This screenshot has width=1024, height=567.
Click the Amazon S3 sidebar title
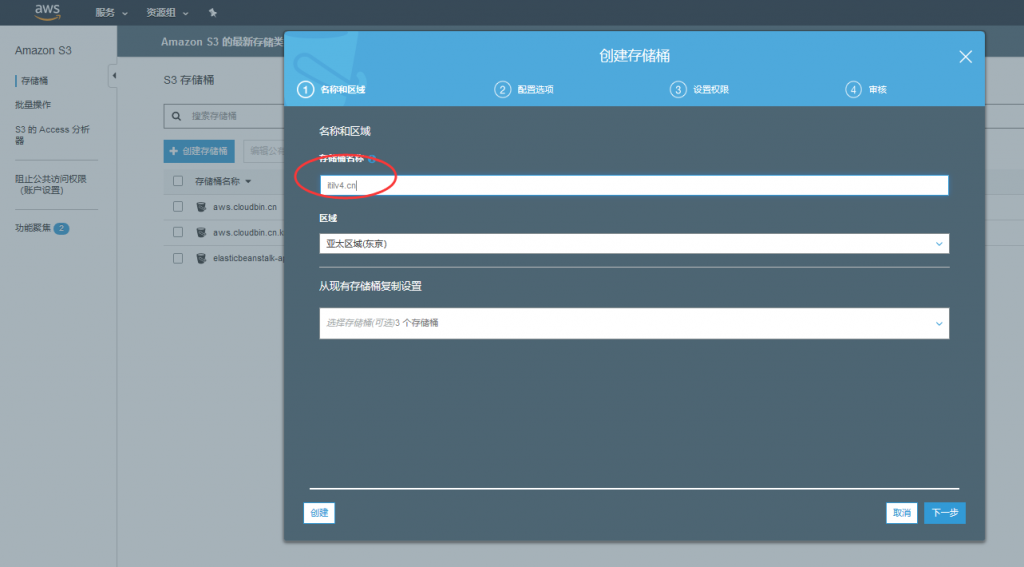pyautogui.click(x=43, y=50)
